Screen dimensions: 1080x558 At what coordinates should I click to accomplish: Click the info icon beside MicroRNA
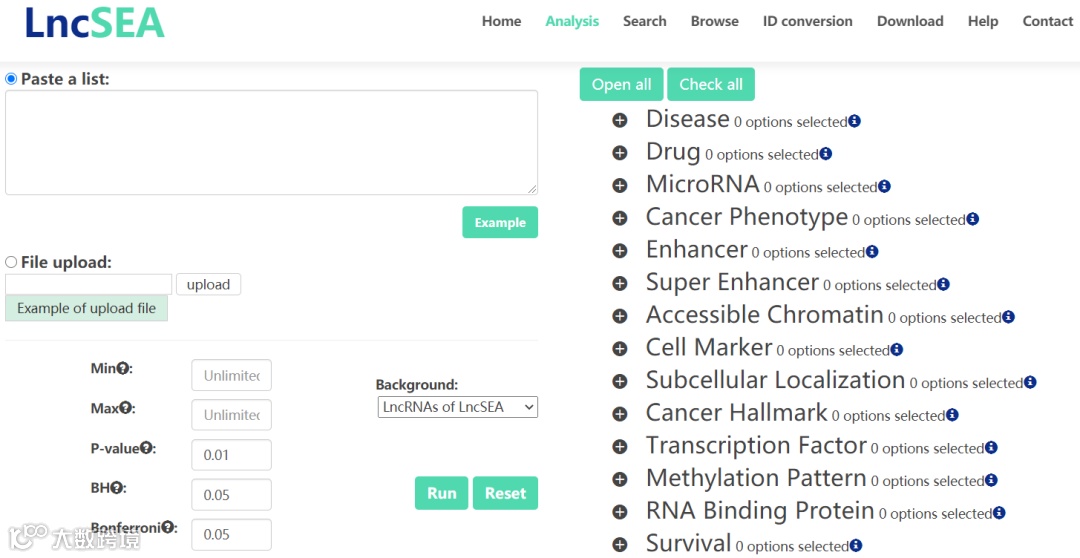click(884, 187)
